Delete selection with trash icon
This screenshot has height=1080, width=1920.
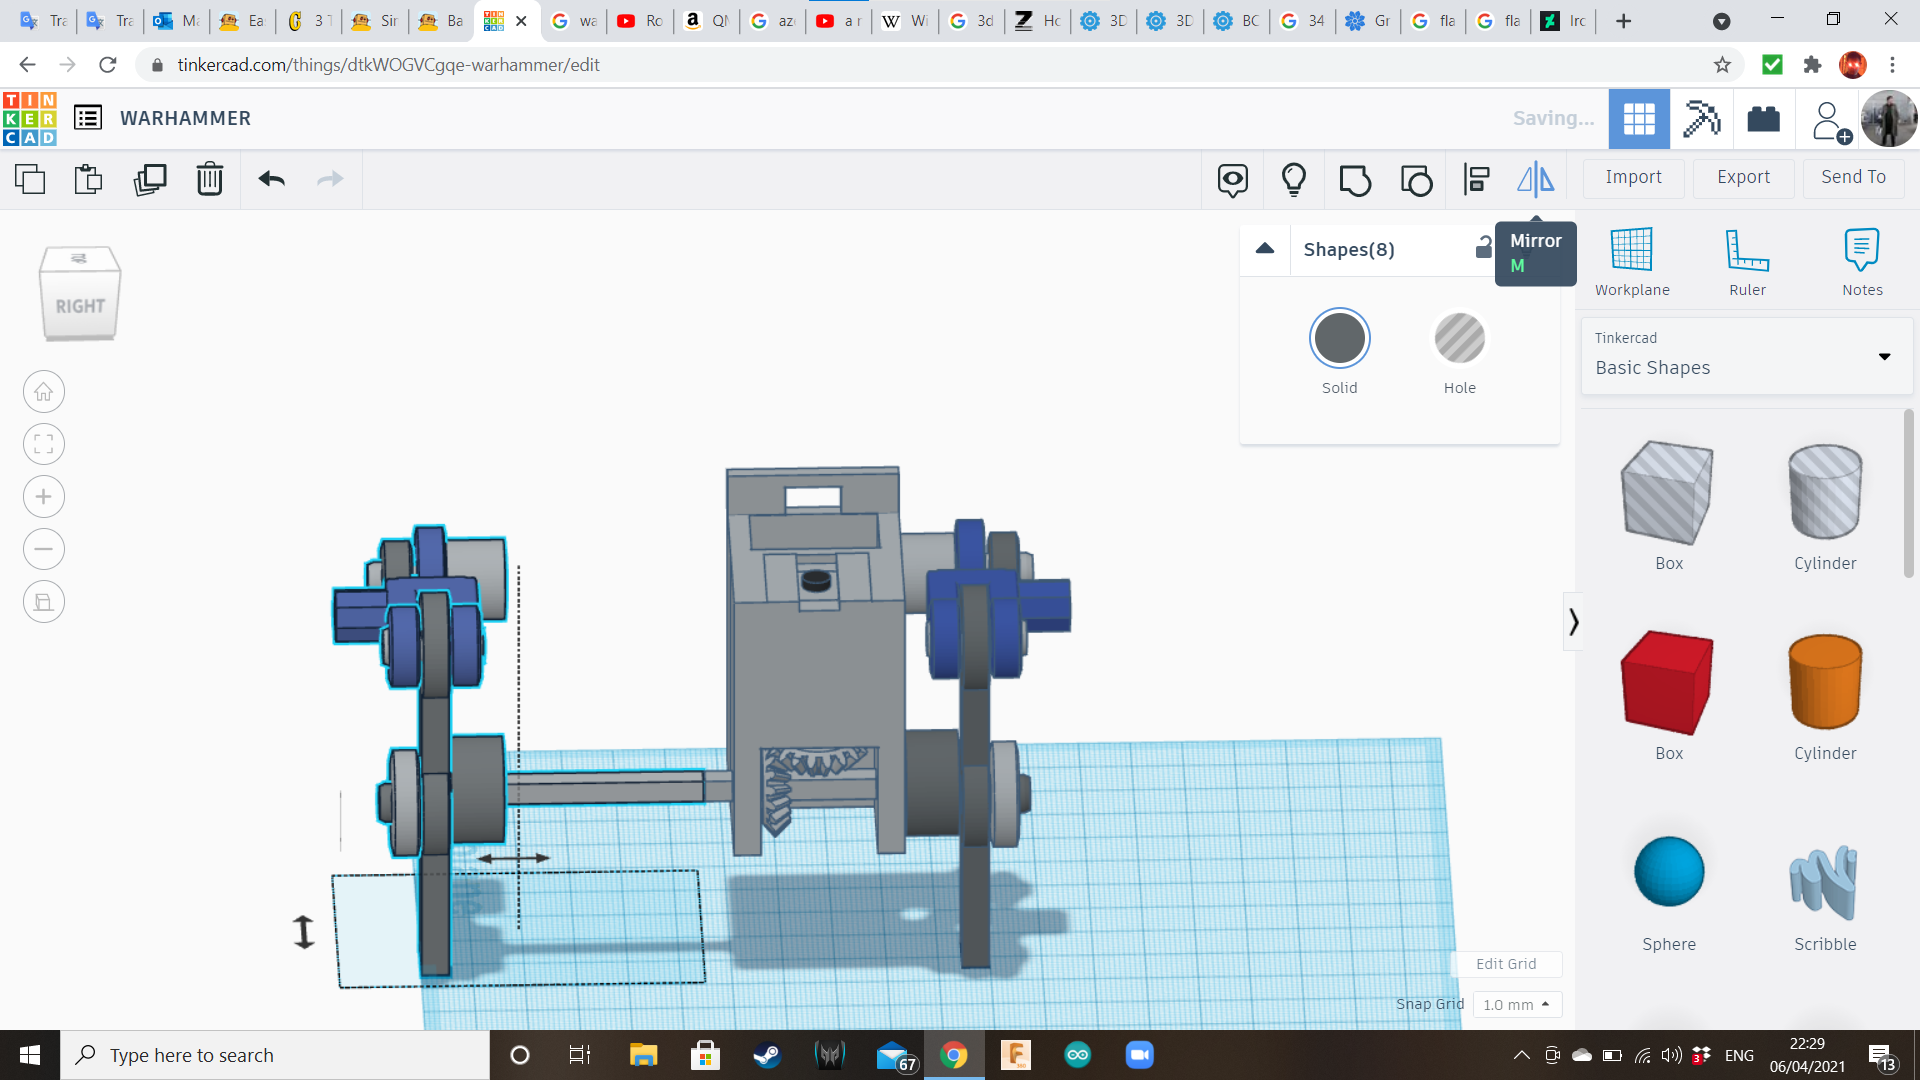click(210, 180)
